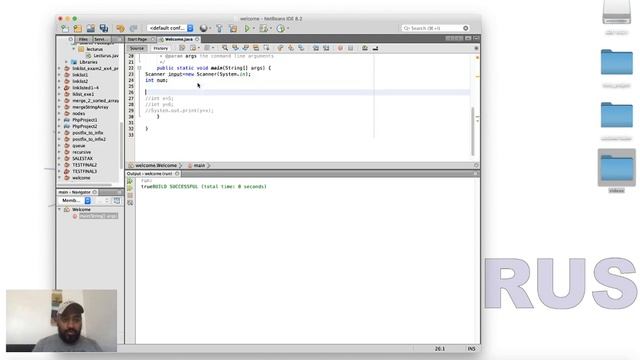Toggle the INS insert mode indicator
The width and height of the screenshot is (640, 360).
(x=471, y=349)
